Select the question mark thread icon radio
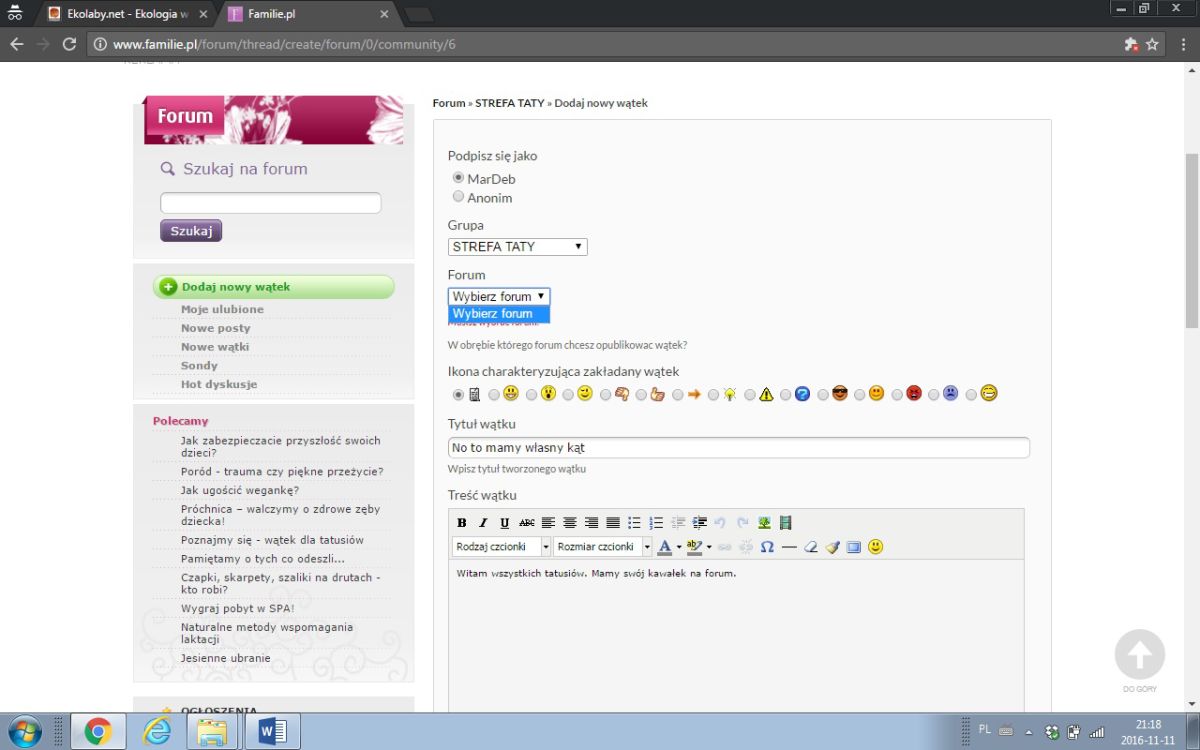This screenshot has width=1200, height=750. (786, 394)
